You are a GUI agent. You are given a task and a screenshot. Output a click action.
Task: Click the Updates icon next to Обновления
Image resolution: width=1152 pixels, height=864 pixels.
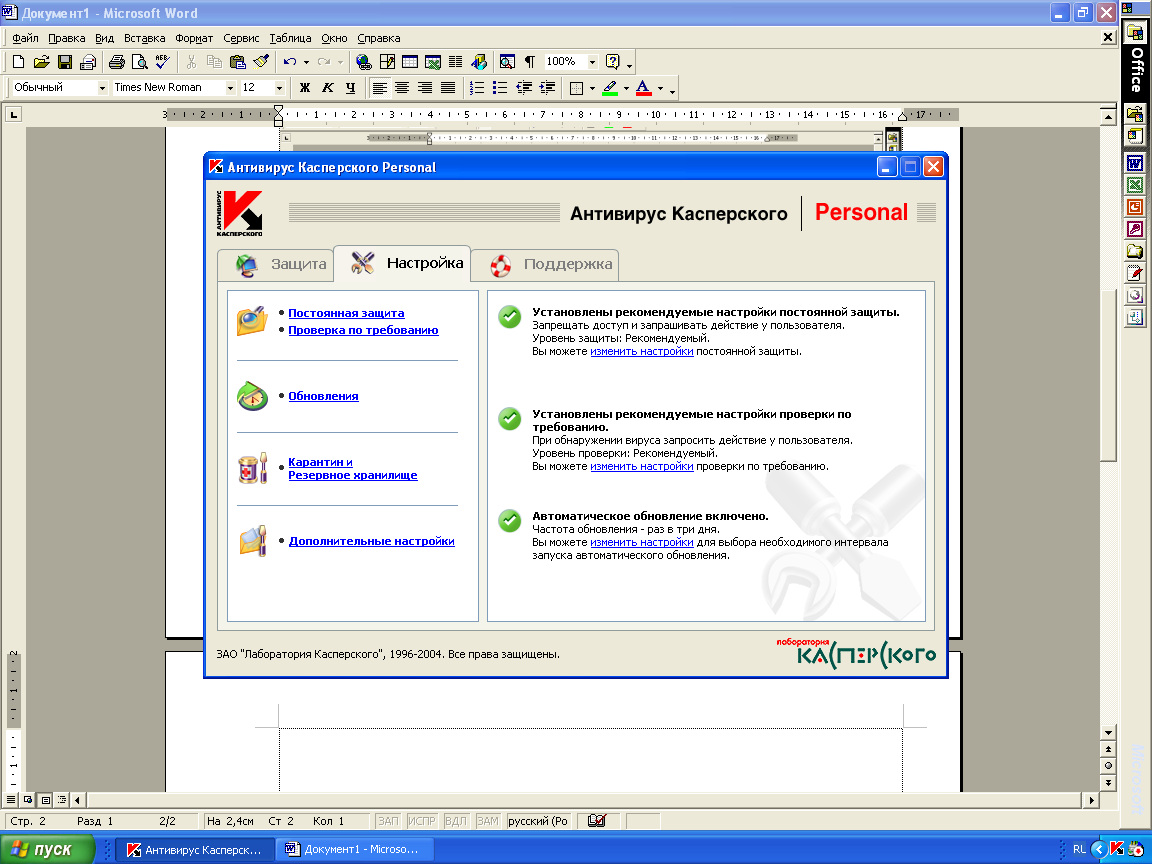click(252, 396)
